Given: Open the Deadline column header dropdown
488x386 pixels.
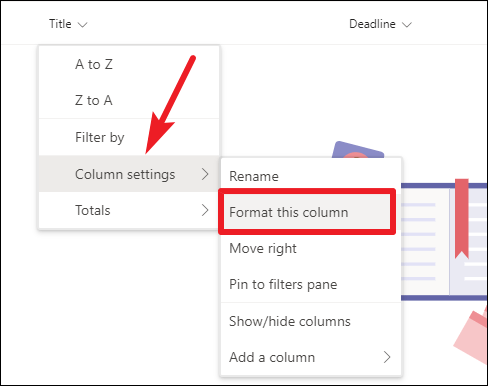Looking at the screenshot, I should click(380, 24).
